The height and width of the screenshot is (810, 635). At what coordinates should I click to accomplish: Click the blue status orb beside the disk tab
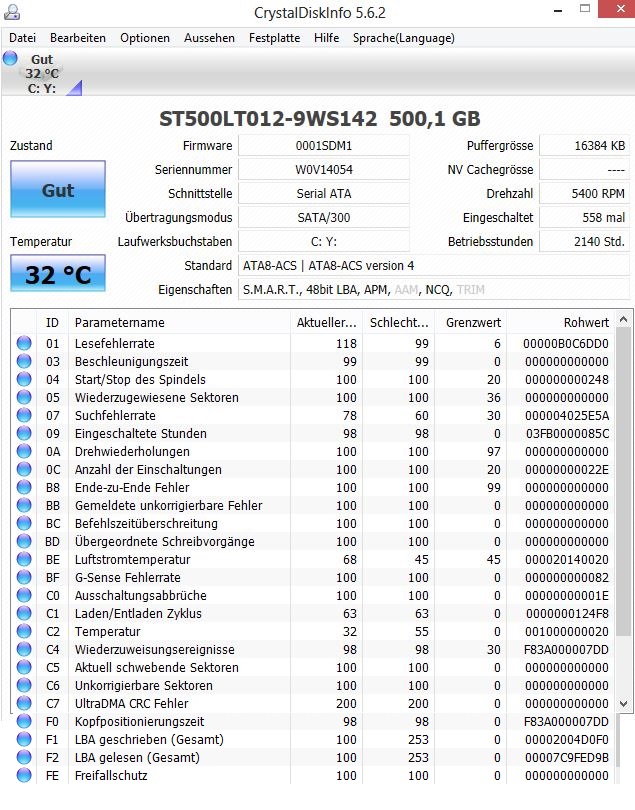[x=10, y=58]
